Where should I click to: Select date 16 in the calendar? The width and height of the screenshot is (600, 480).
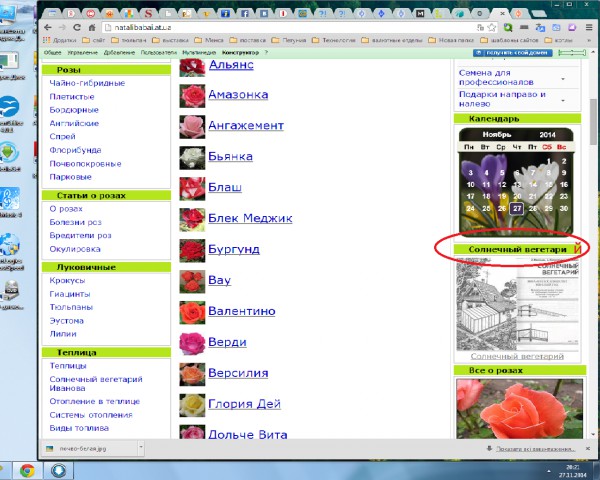[x=564, y=184]
